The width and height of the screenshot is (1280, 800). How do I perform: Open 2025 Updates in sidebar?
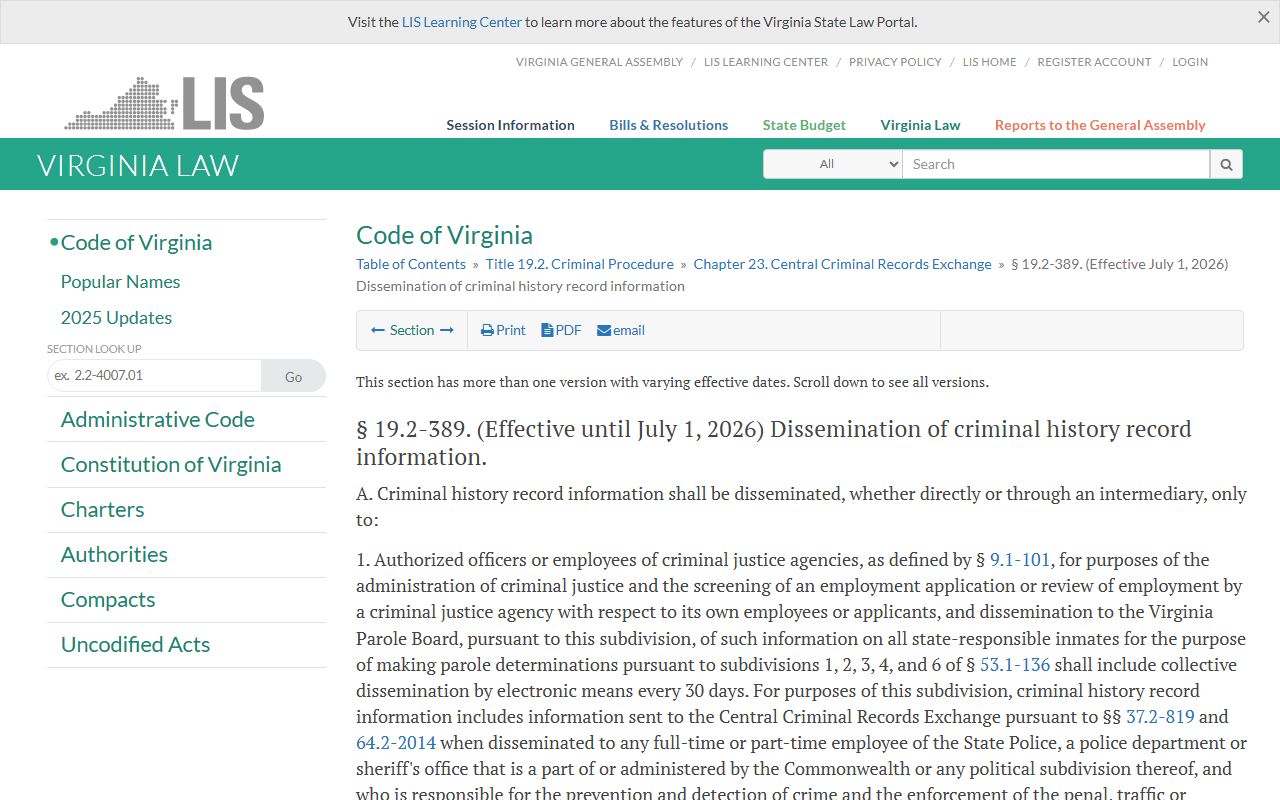(116, 318)
